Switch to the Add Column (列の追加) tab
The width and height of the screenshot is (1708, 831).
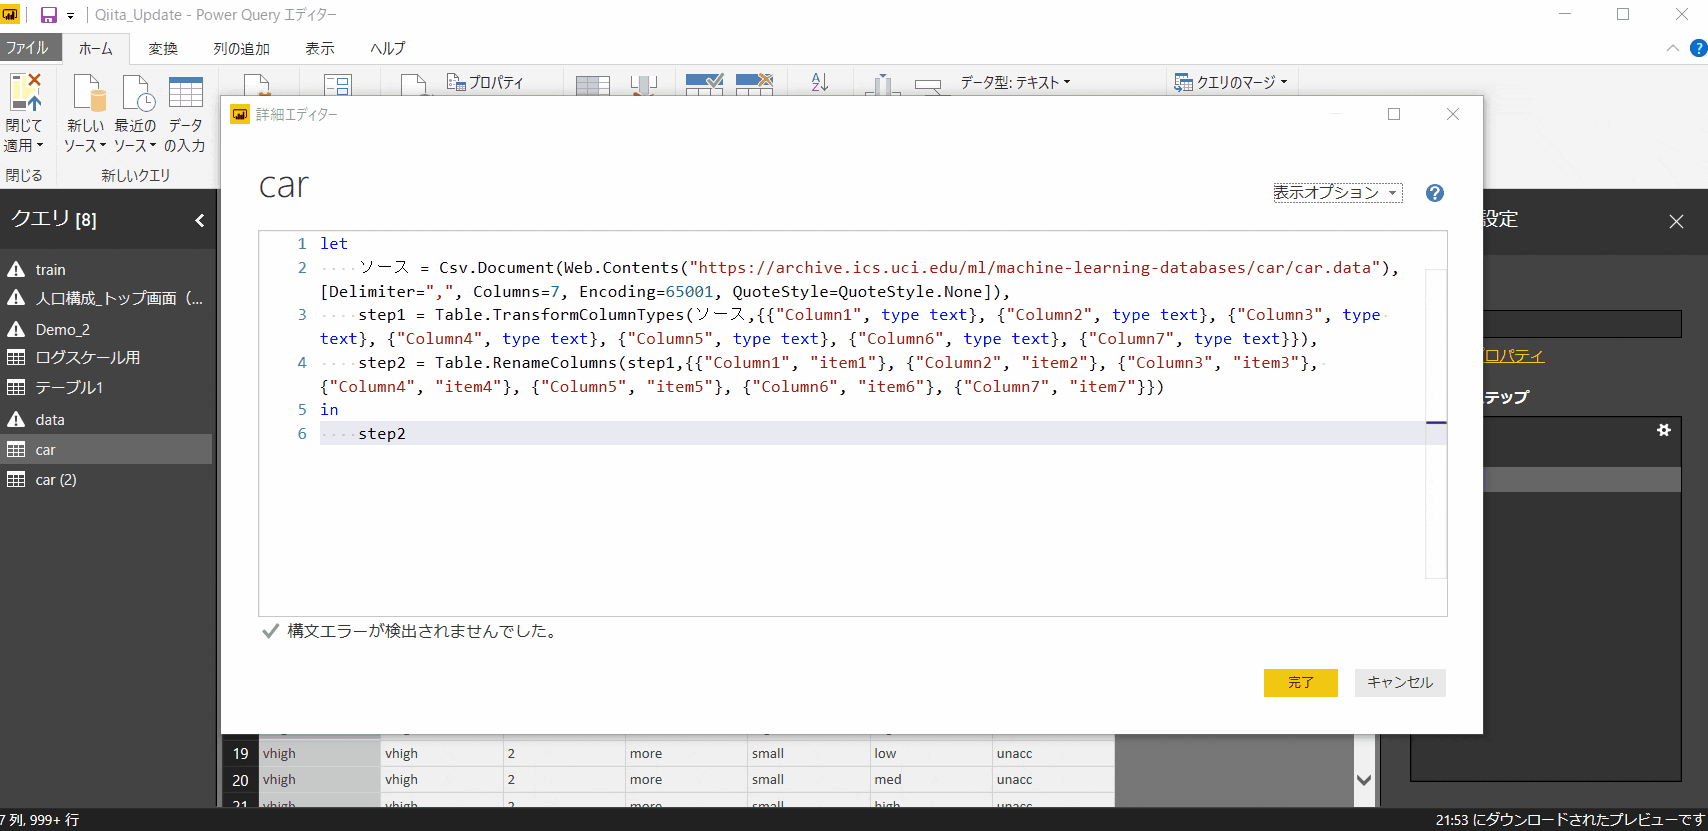click(x=241, y=48)
